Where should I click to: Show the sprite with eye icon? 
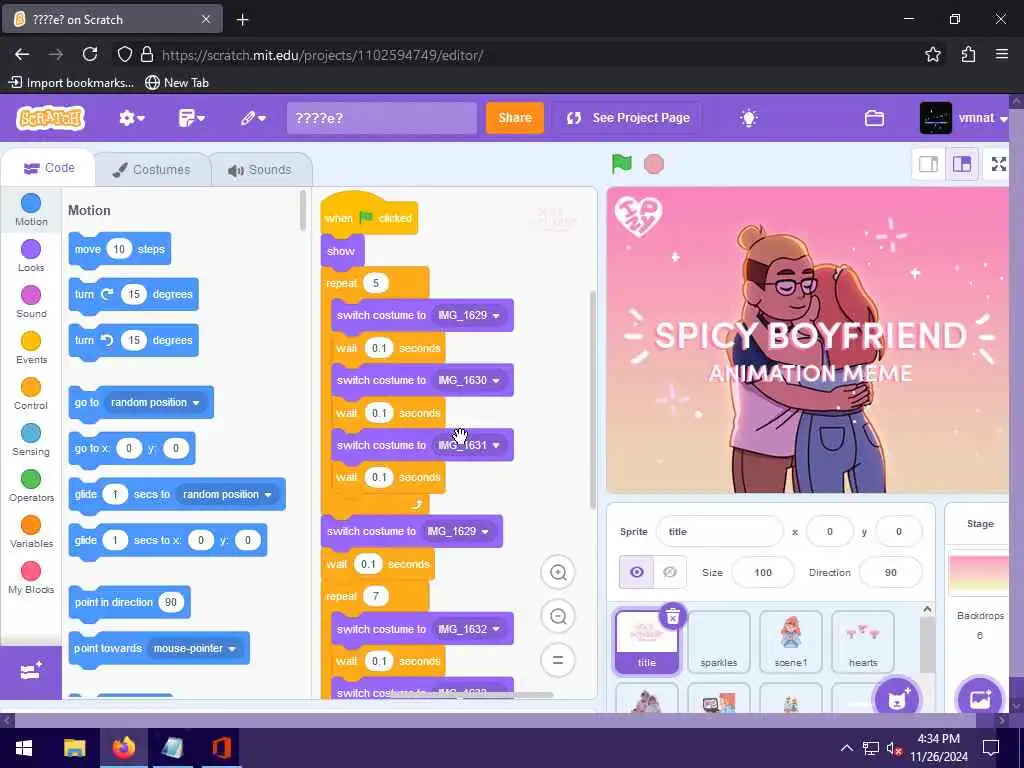click(636, 573)
